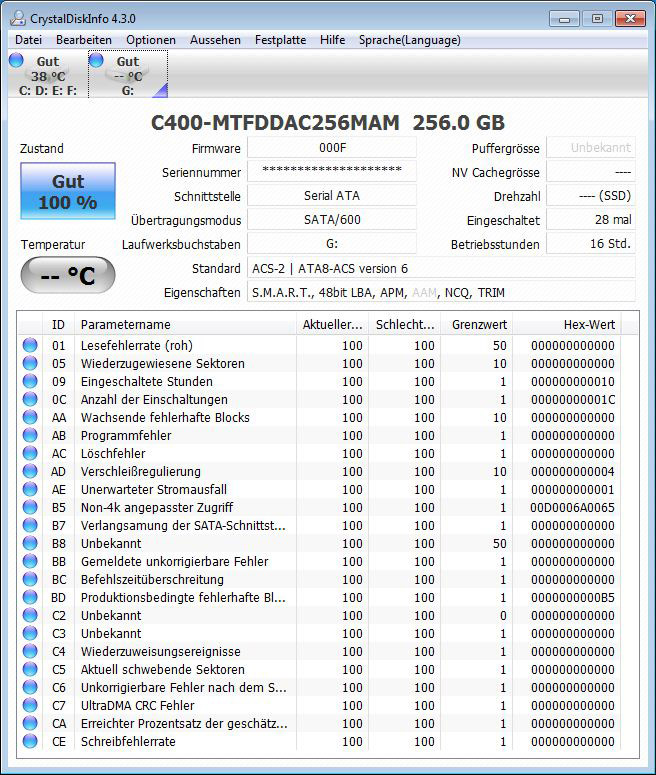Sort by Parametername column header

pos(185,325)
